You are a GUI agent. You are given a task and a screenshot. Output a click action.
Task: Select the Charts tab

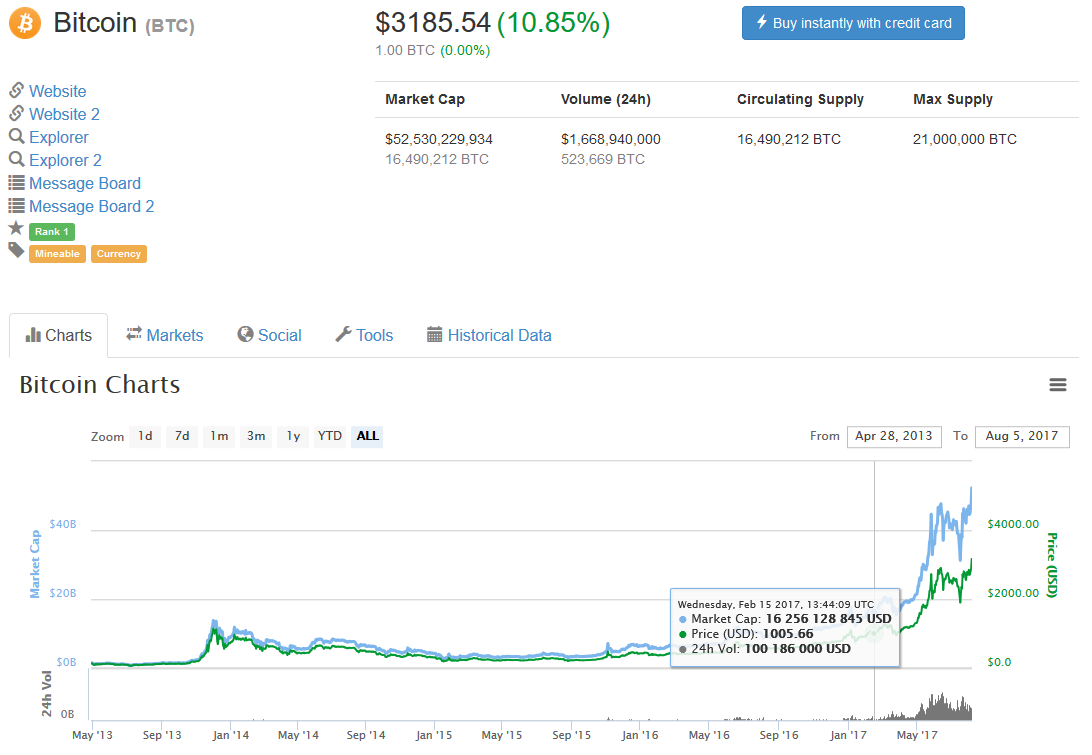click(58, 335)
